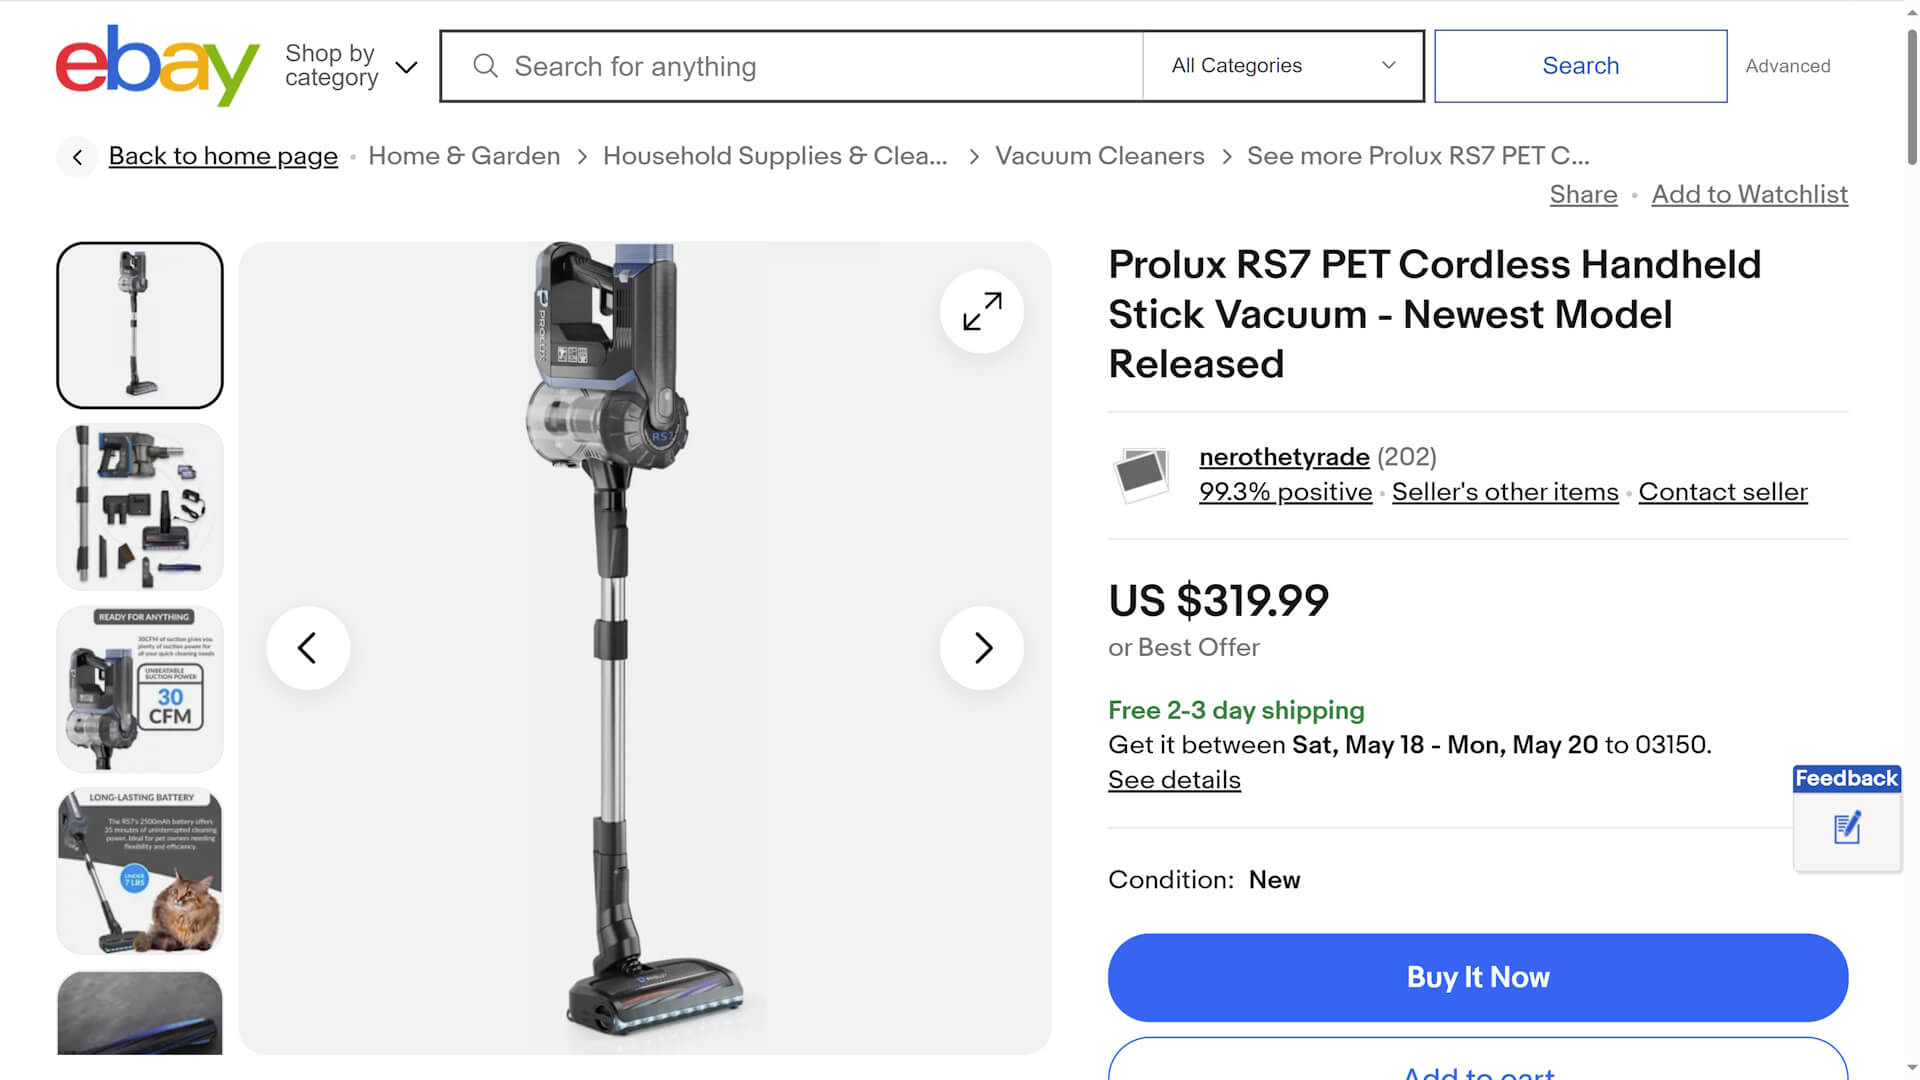
Task: Select the 30 CFM suction thumbnail
Action: pos(140,689)
